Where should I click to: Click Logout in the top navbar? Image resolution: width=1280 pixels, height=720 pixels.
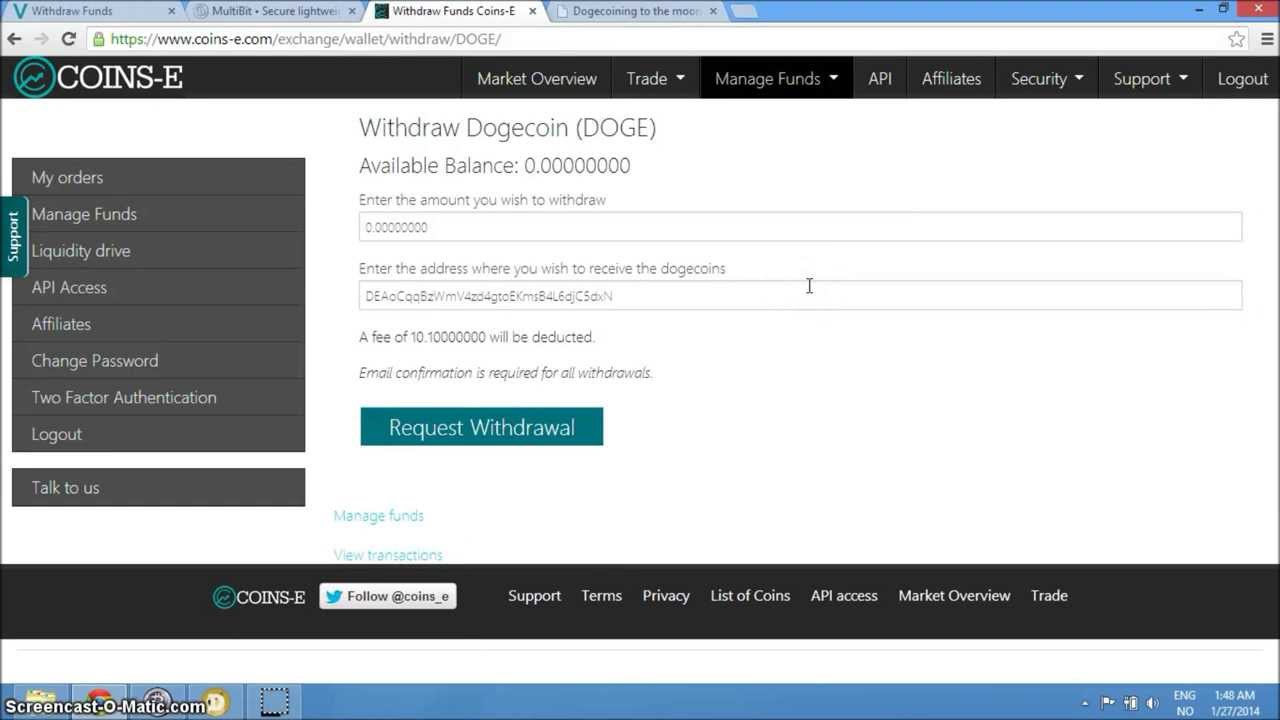(x=1242, y=78)
